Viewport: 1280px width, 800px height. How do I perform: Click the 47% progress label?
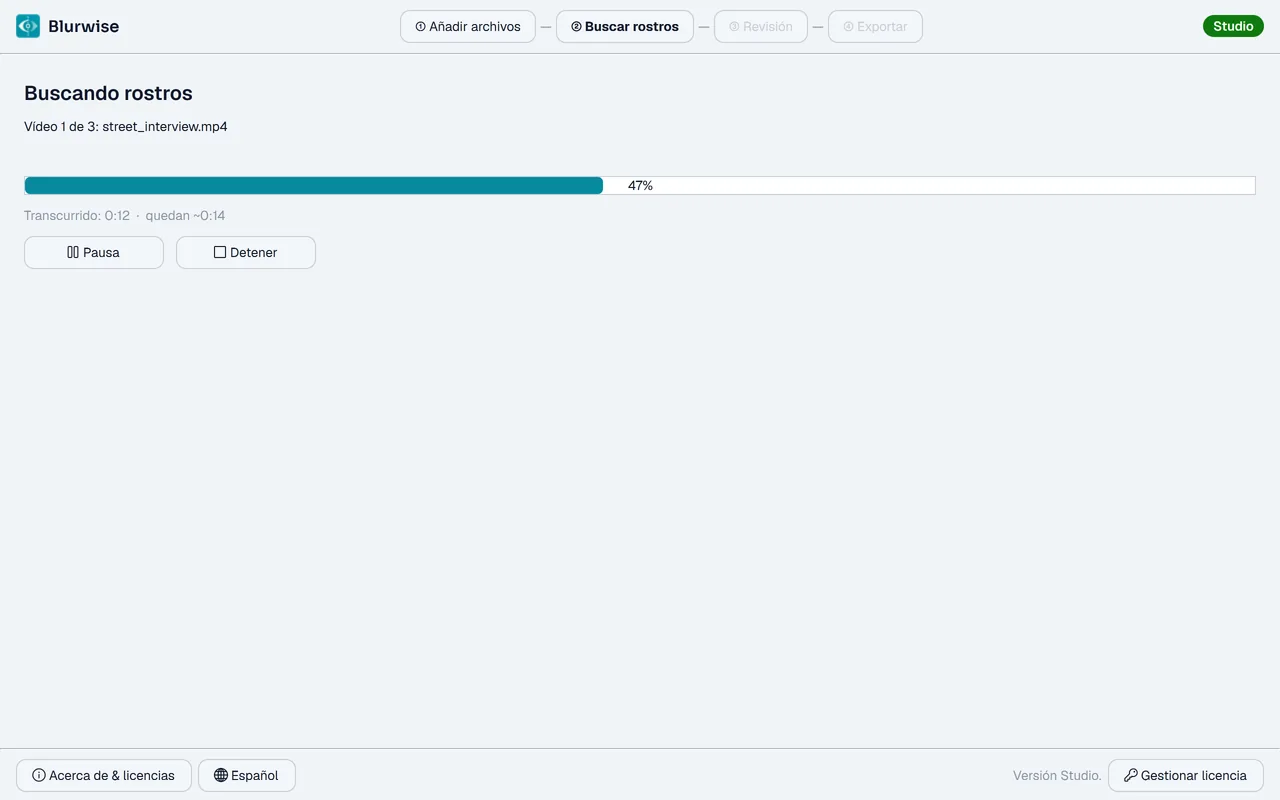pyautogui.click(x=640, y=185)
